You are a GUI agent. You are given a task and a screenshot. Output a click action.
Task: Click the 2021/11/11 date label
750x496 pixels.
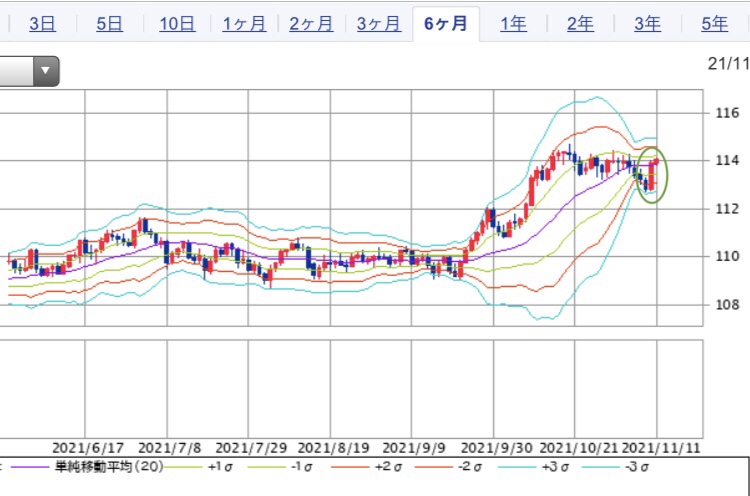point(661,448)
